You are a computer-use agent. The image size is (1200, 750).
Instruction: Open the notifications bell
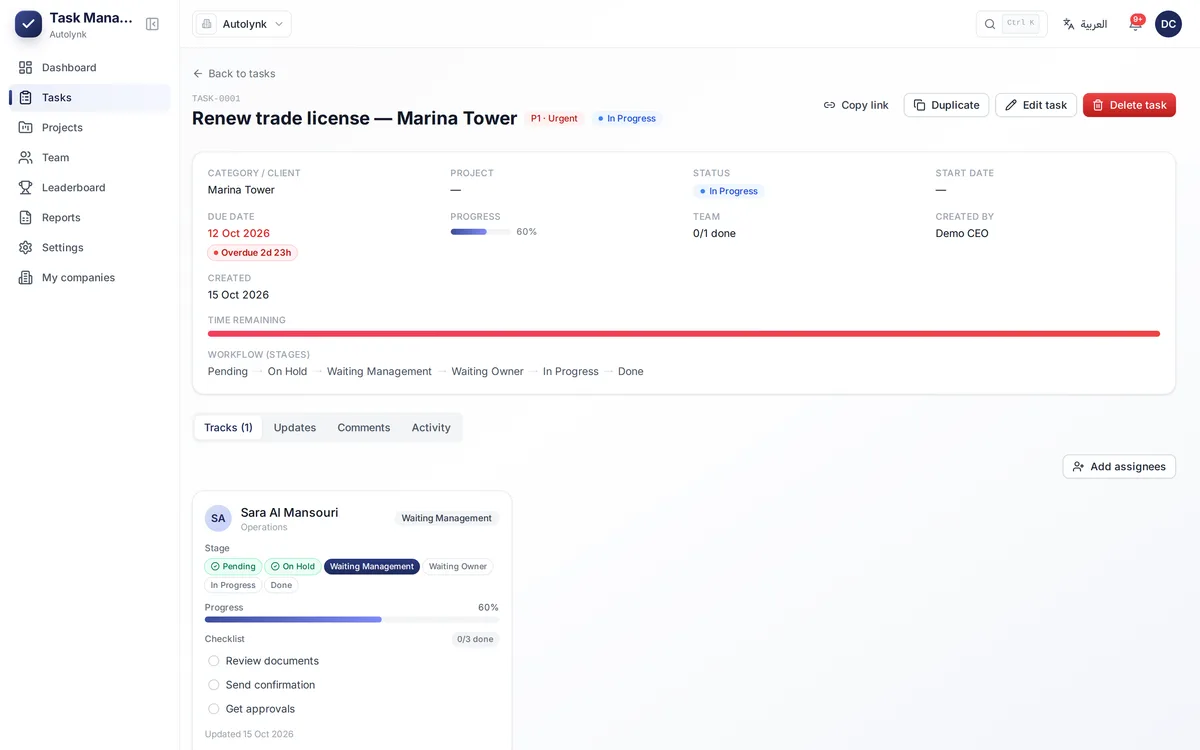point(1135,24)
